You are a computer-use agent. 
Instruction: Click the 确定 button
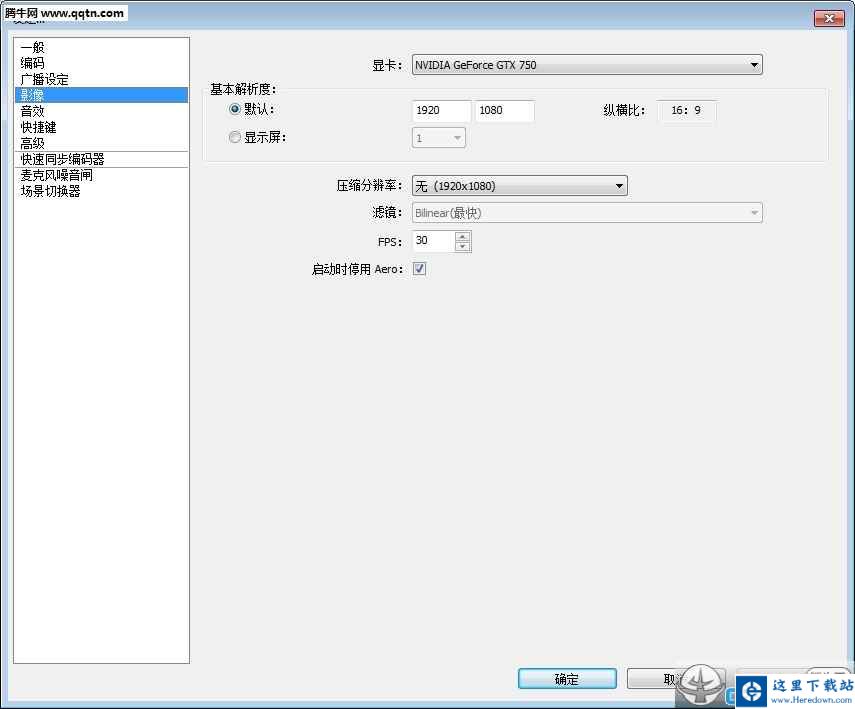tap(566, 679)
